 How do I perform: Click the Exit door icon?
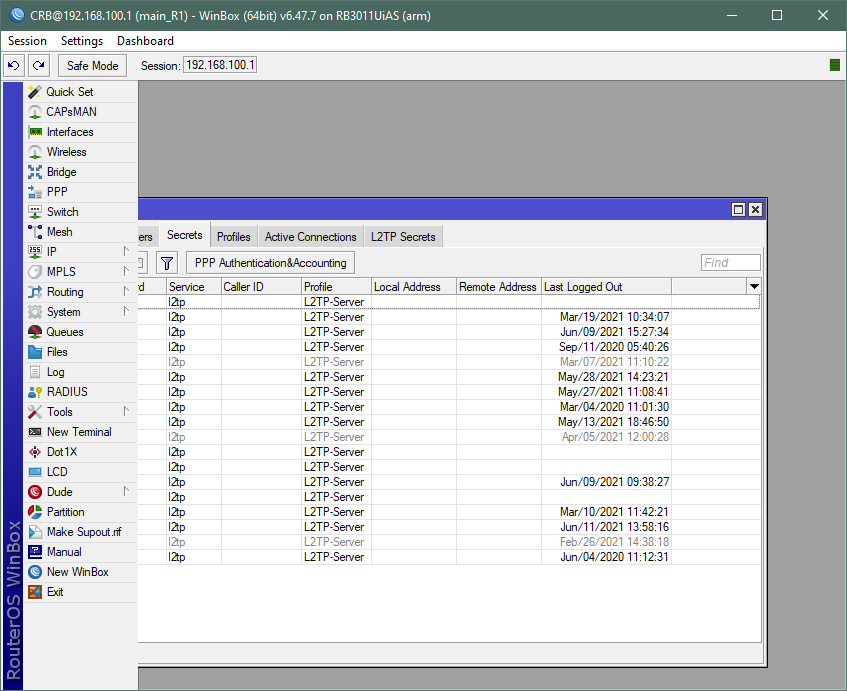coord(35,592)
